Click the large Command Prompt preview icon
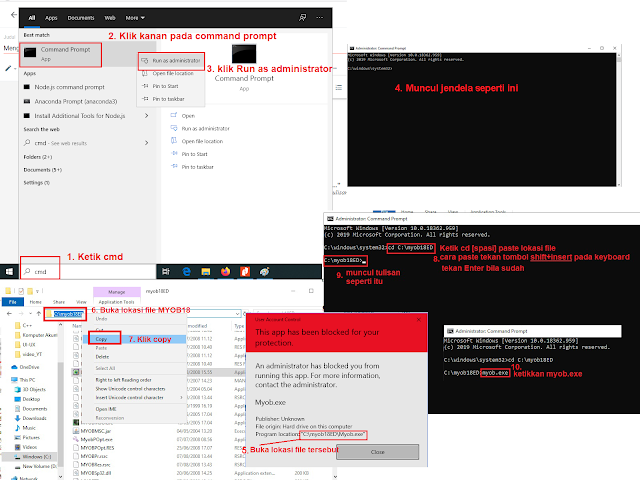The height and width of the screenshot is (480, 640). 244,54
